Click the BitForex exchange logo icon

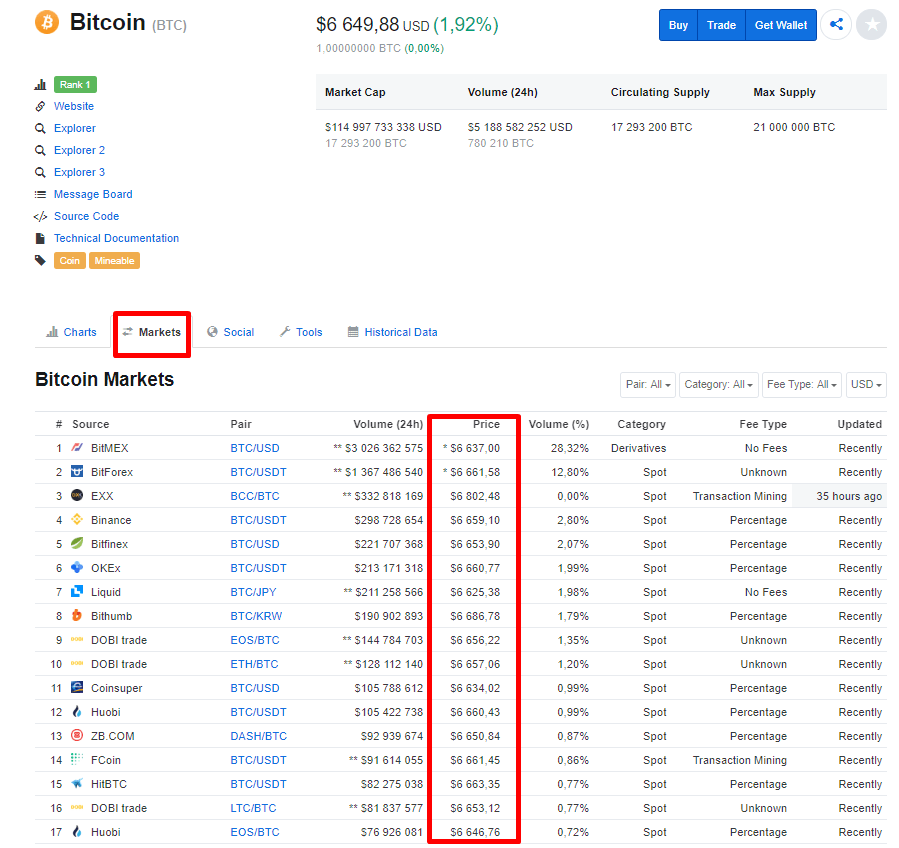click(x=77, y=472)
